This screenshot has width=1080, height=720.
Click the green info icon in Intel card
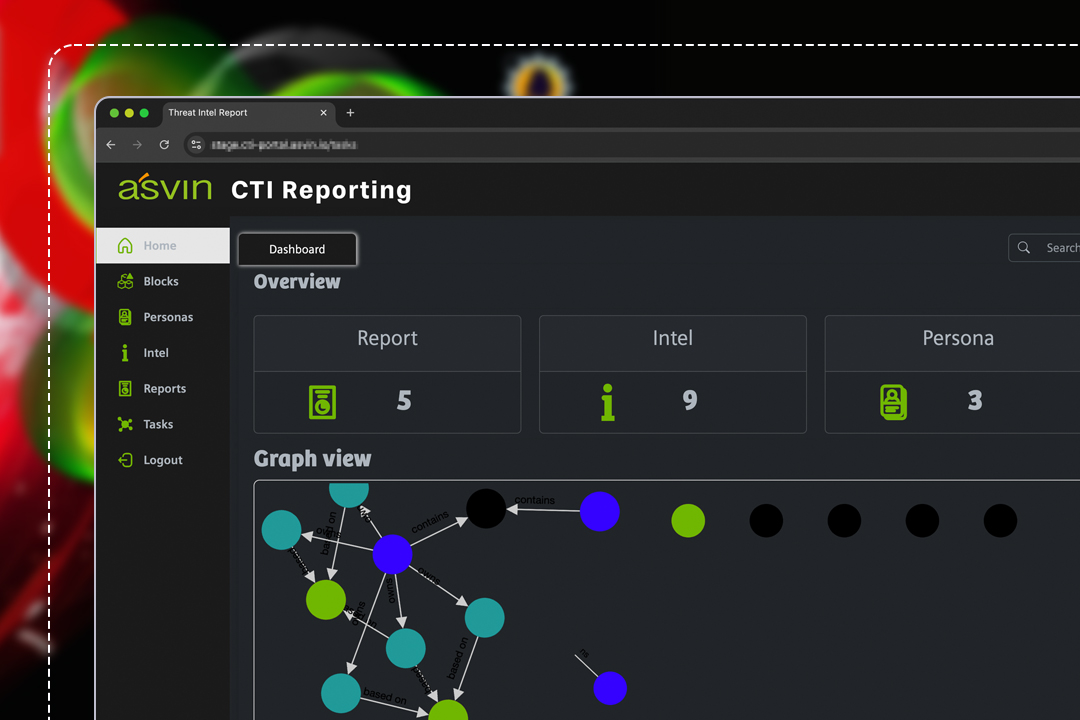pyautogui.click(x=607, y=401)
